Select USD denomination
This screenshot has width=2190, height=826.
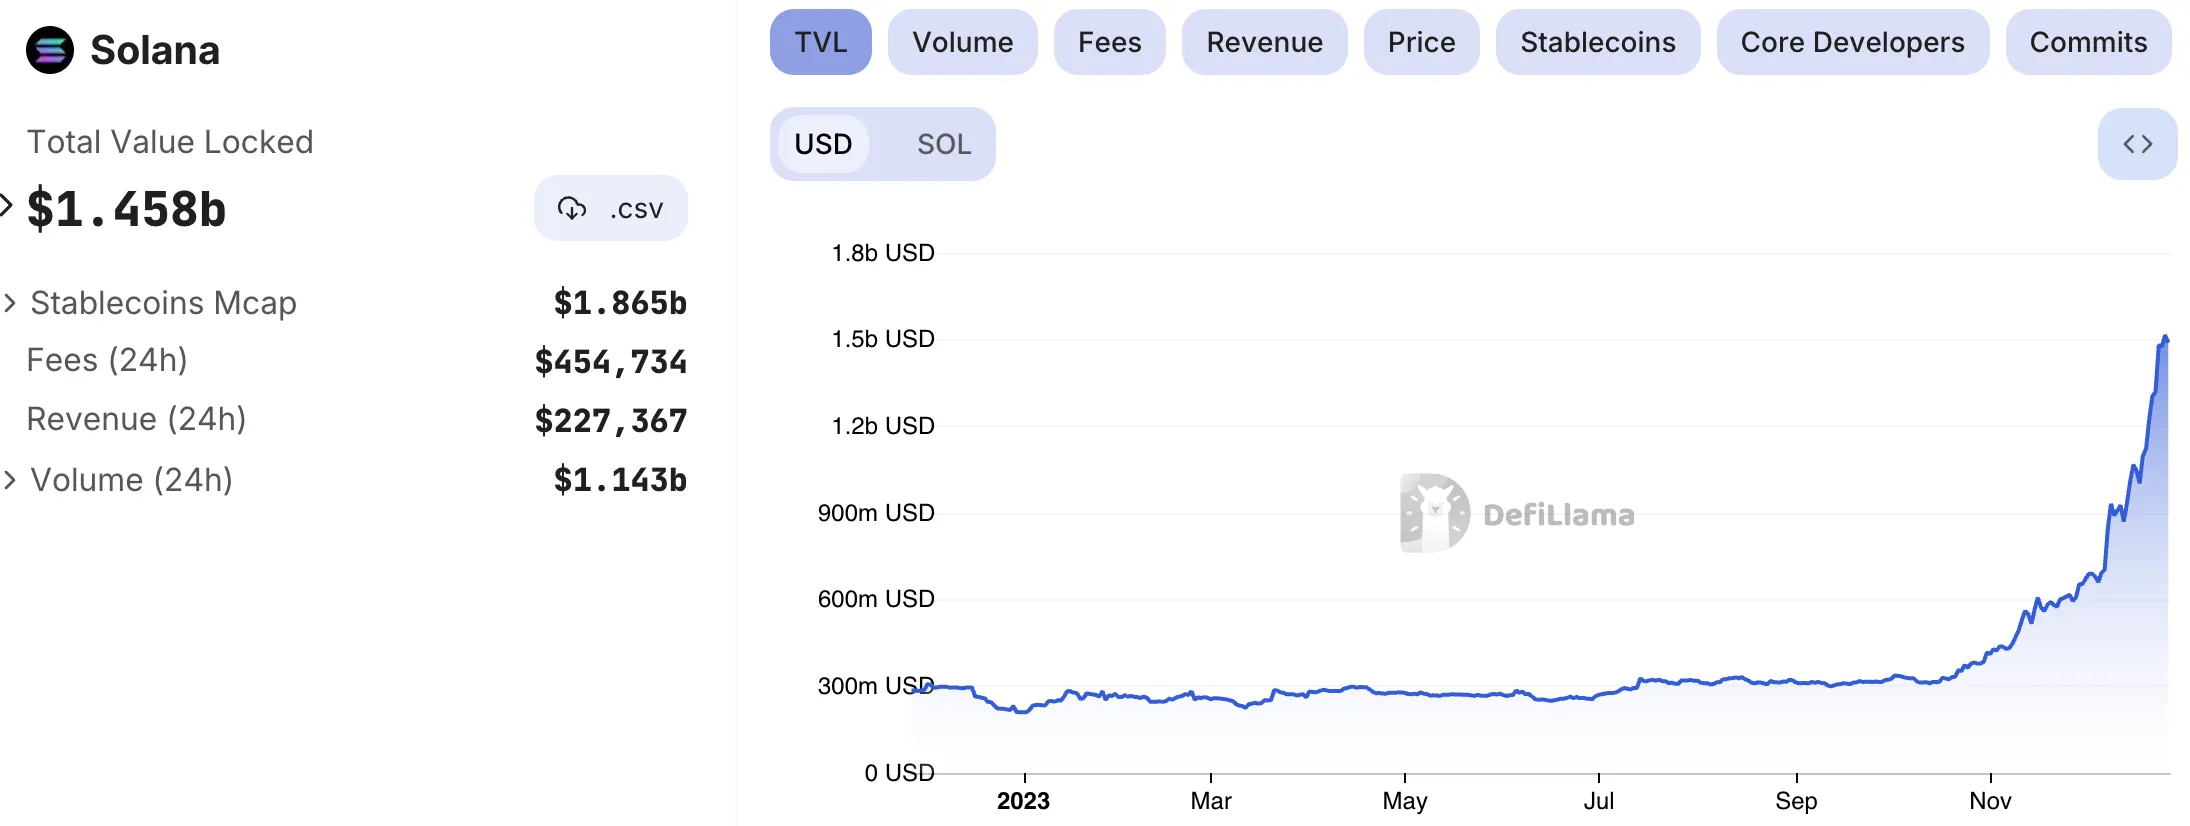click(x=824, y=144)
